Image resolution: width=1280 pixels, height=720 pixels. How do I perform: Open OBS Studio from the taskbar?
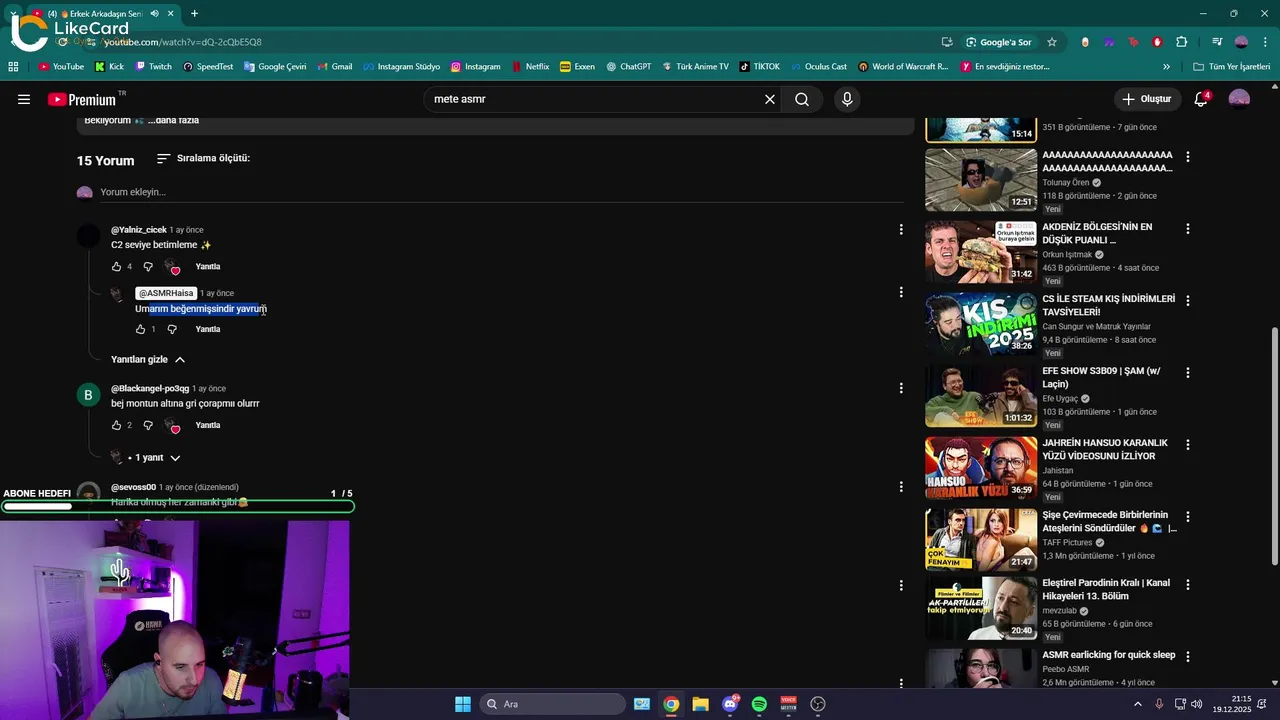click(x=818, y=704)
